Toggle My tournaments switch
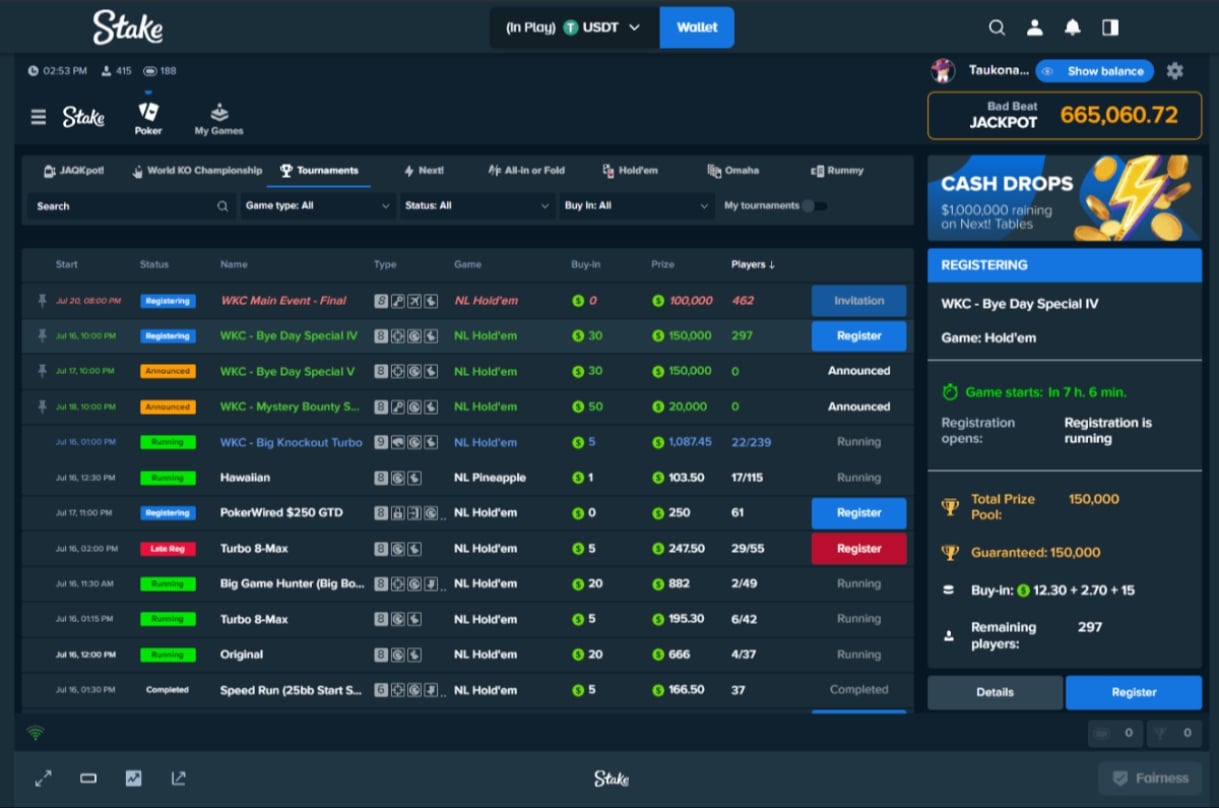Viewport: 1219px width, 808px height. [814, 206]
